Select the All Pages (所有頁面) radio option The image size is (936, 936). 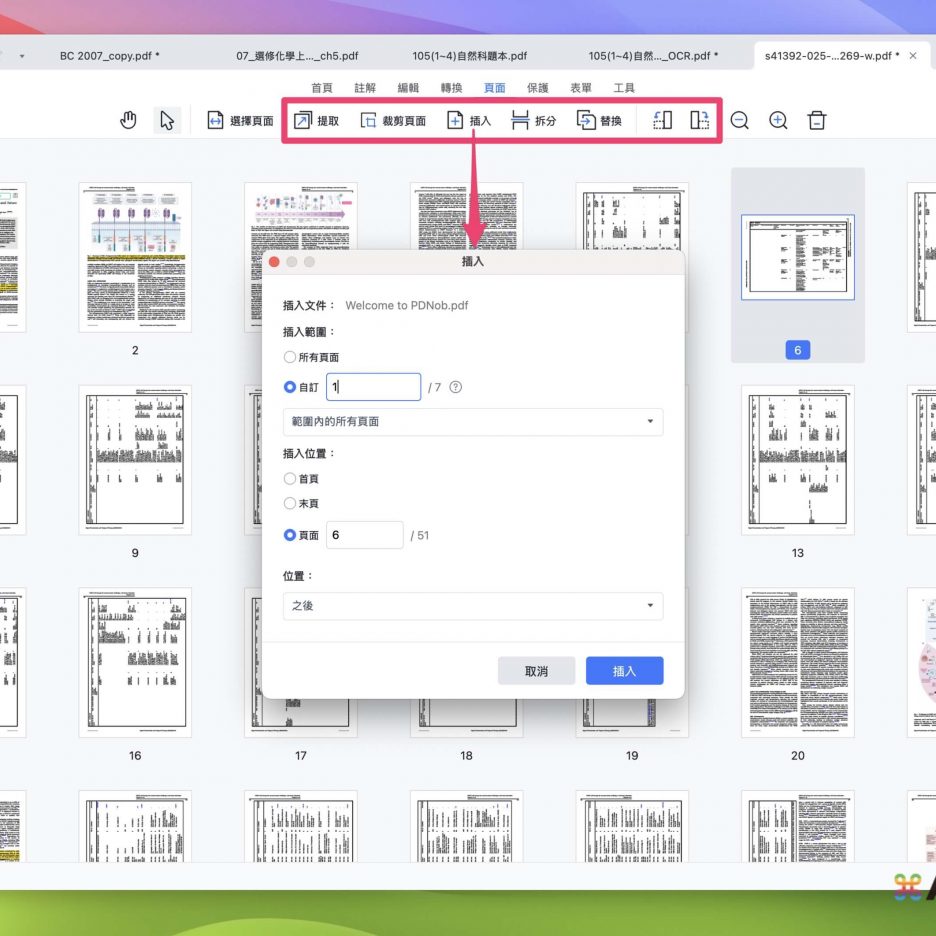click(290, 357)
